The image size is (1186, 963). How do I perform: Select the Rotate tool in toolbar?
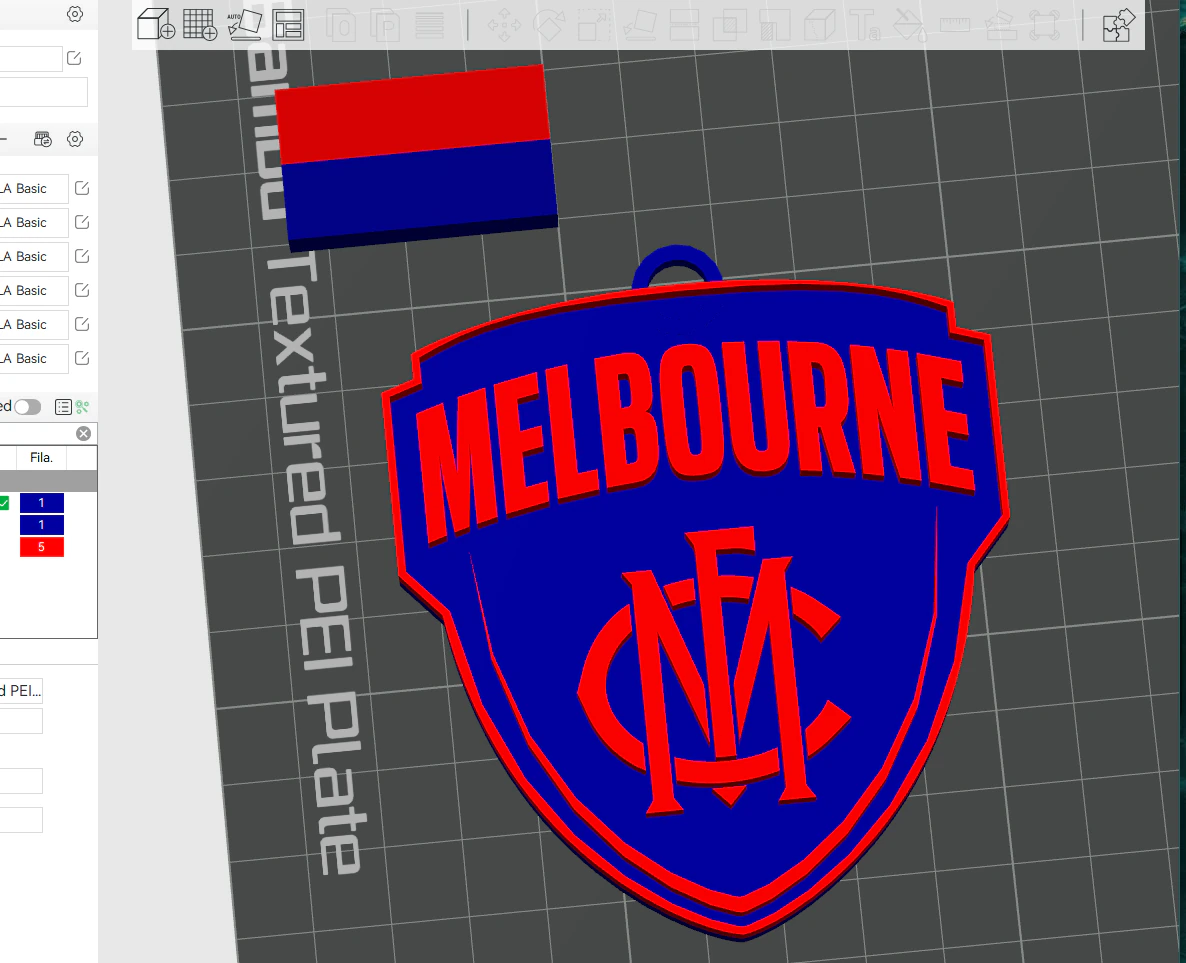[x=549, y=25]
